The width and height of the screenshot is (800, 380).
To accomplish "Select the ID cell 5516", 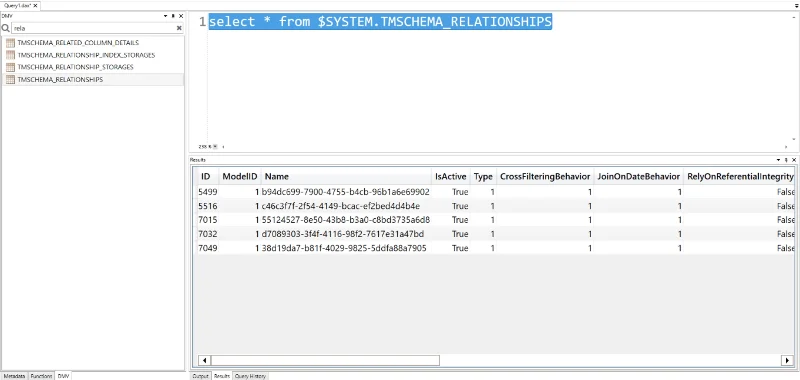I will tap(208, 206).
